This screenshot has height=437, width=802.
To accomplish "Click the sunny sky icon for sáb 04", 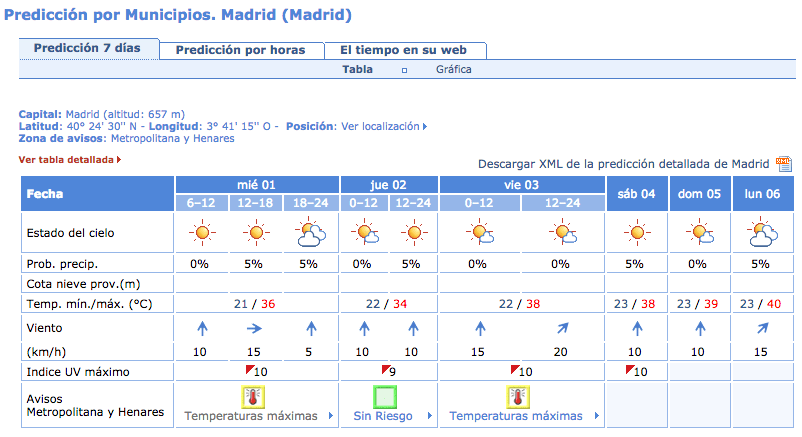I will tap(637, 233).
